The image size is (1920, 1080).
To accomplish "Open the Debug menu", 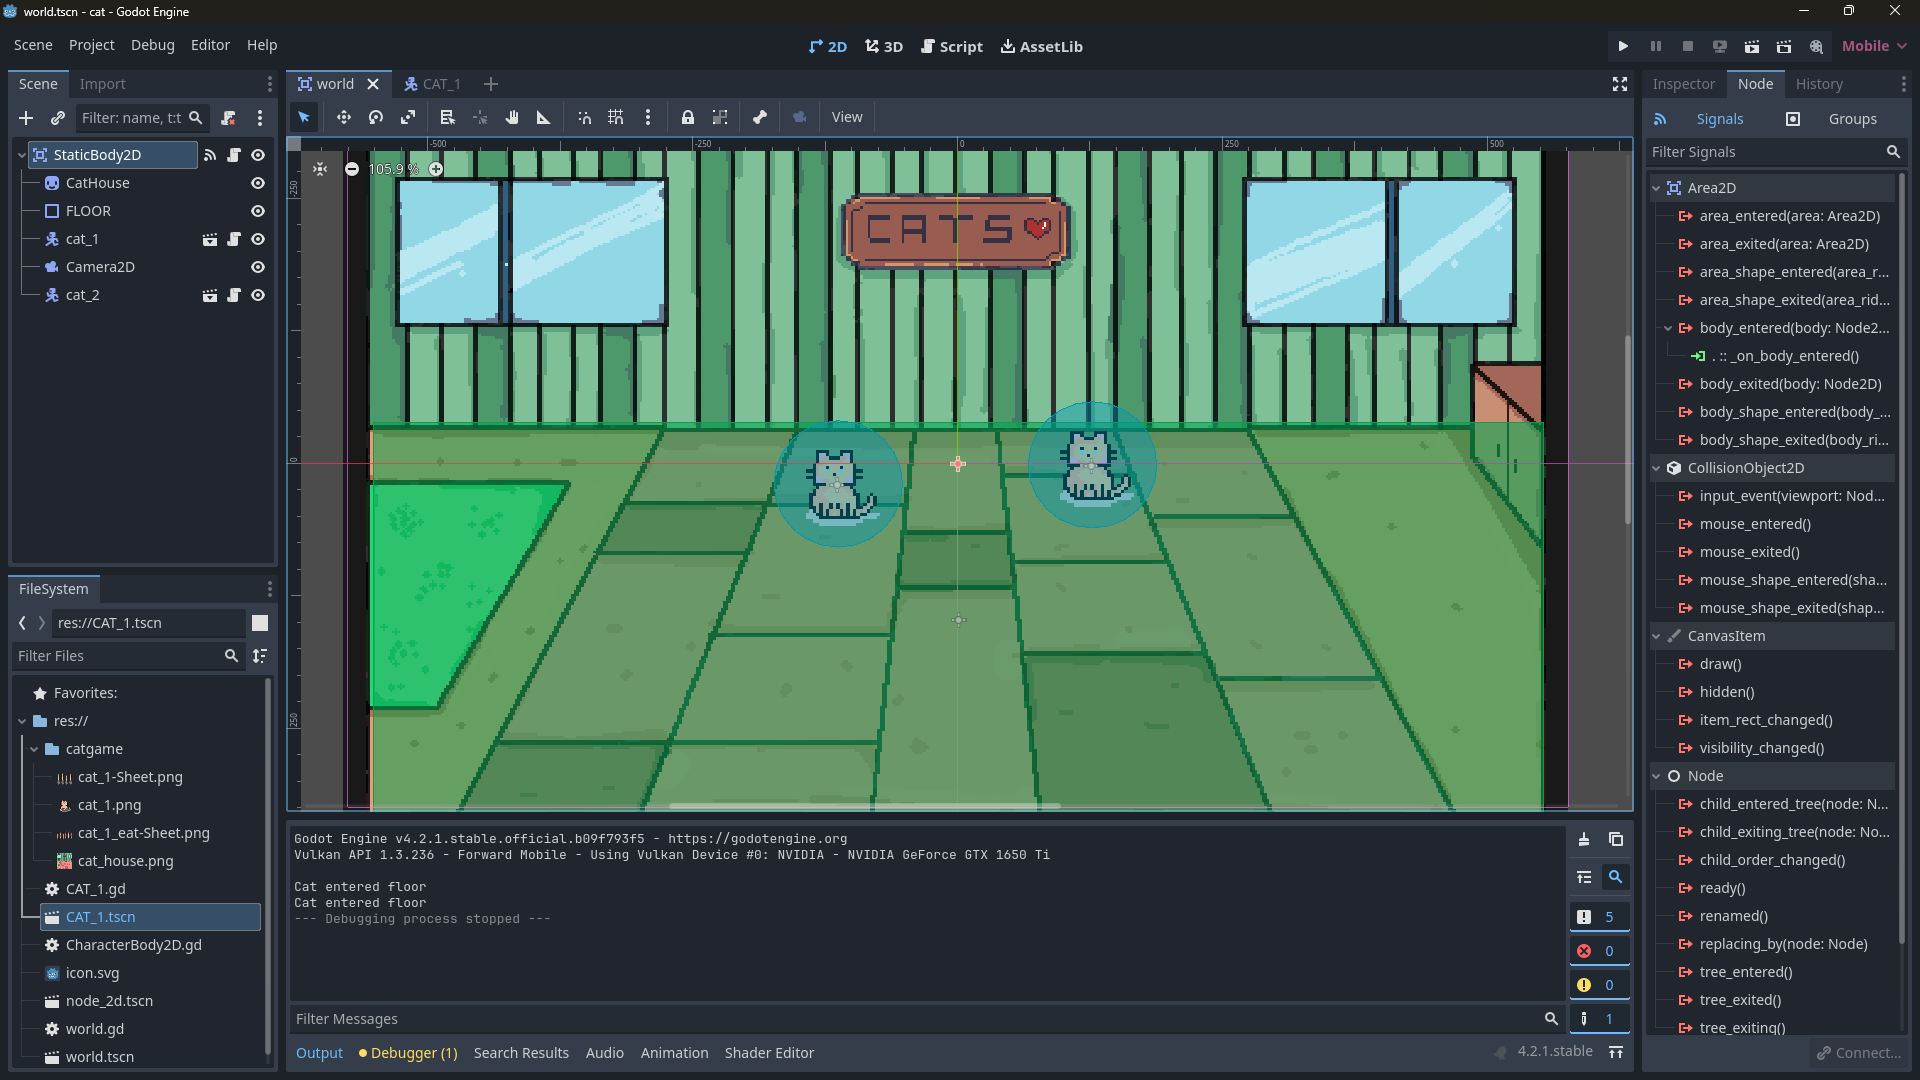I will [x=152, y=45].
